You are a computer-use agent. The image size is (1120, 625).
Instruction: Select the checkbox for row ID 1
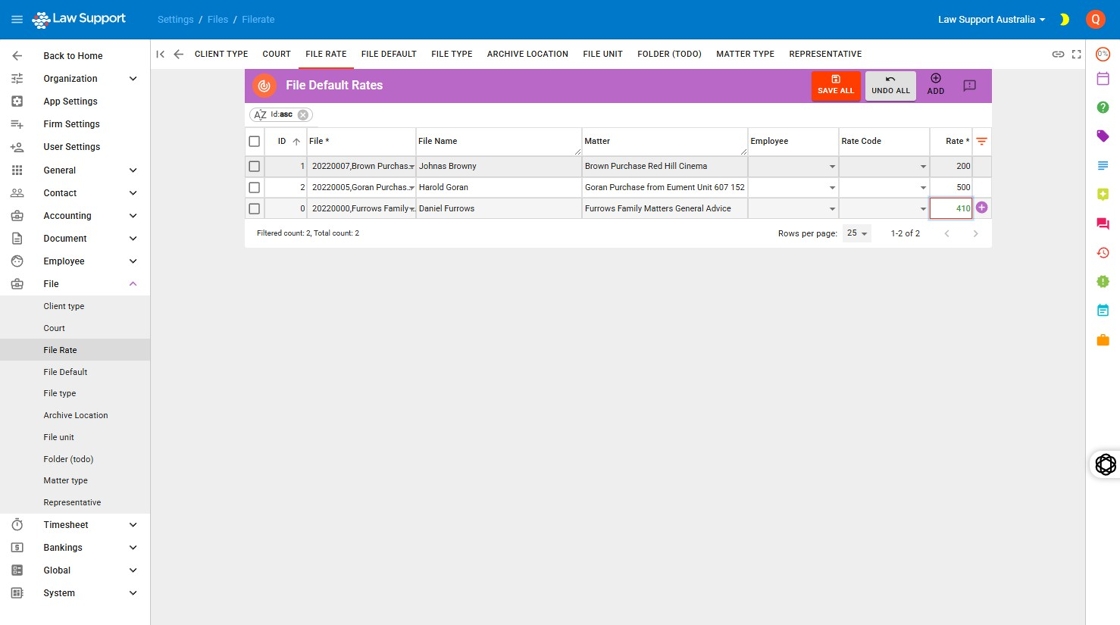254,166
